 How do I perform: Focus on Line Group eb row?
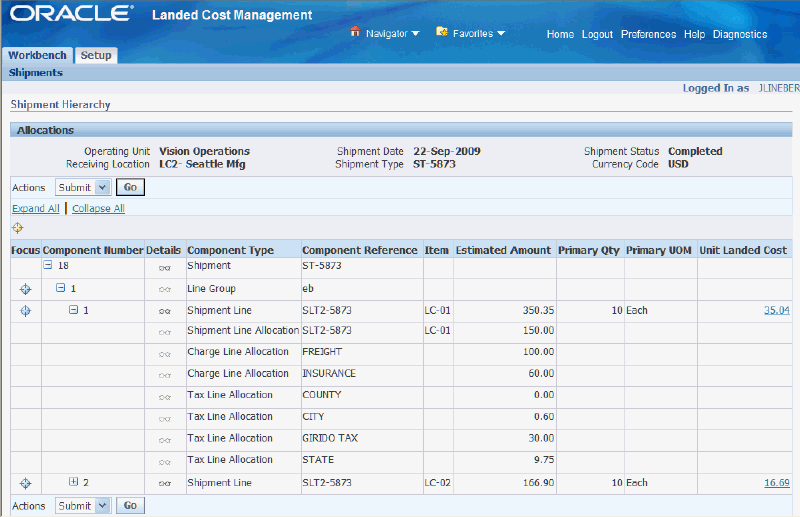[x=25, y=289]
